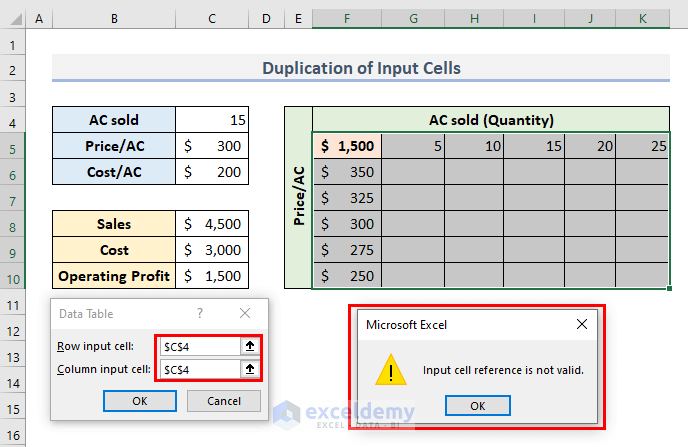
Task: Click the rotated 'Price/AC' vertical header cell
Action: point(298,197)
